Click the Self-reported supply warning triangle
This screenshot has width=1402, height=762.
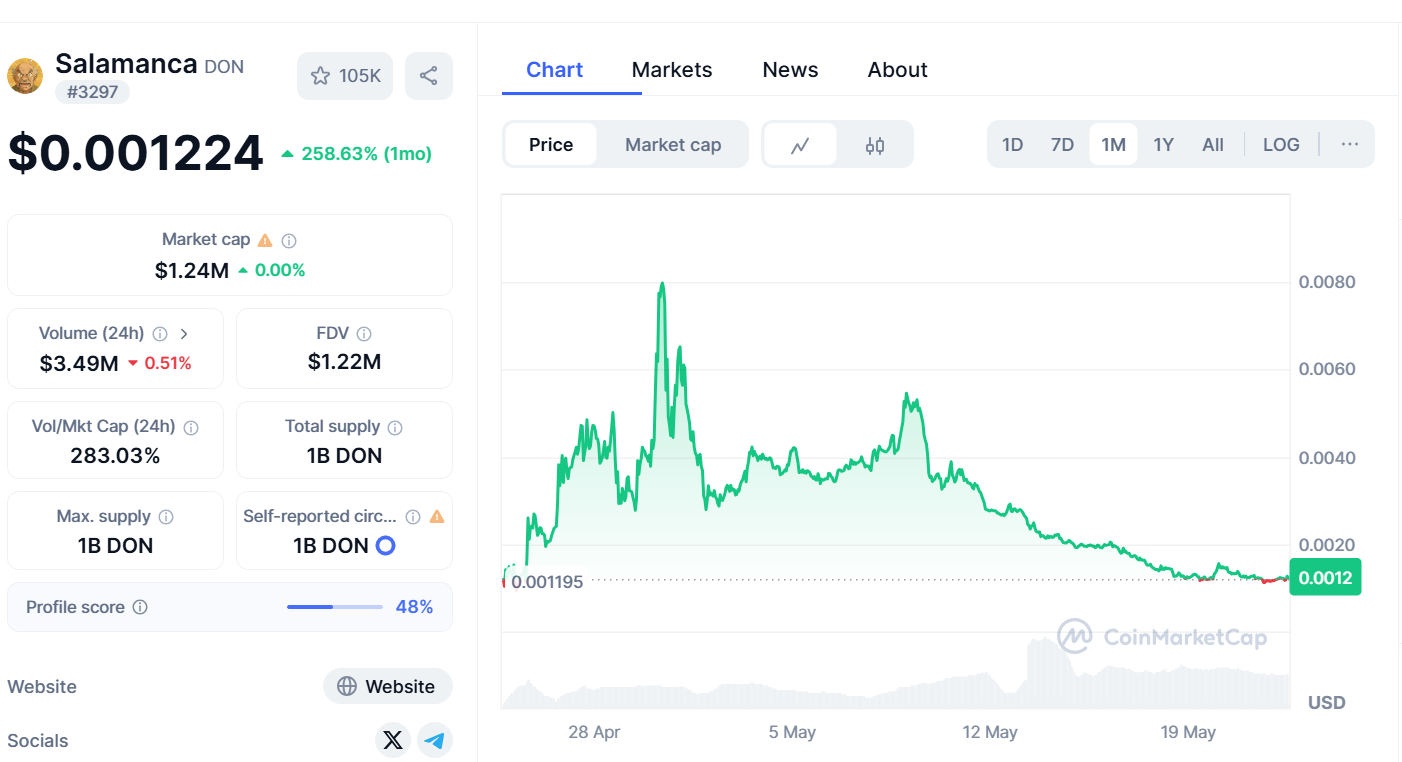[x=437, y=517]
